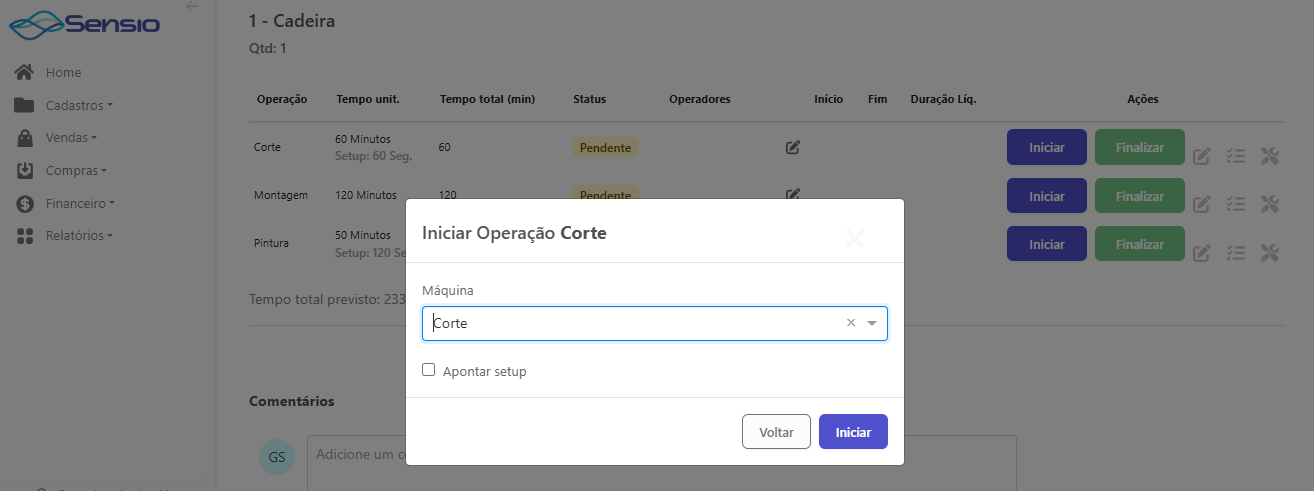Open the Compras menu in the sidebar
Viewport: 1314px width, 491px height.
pyautogui.click(x=75, y=171)
